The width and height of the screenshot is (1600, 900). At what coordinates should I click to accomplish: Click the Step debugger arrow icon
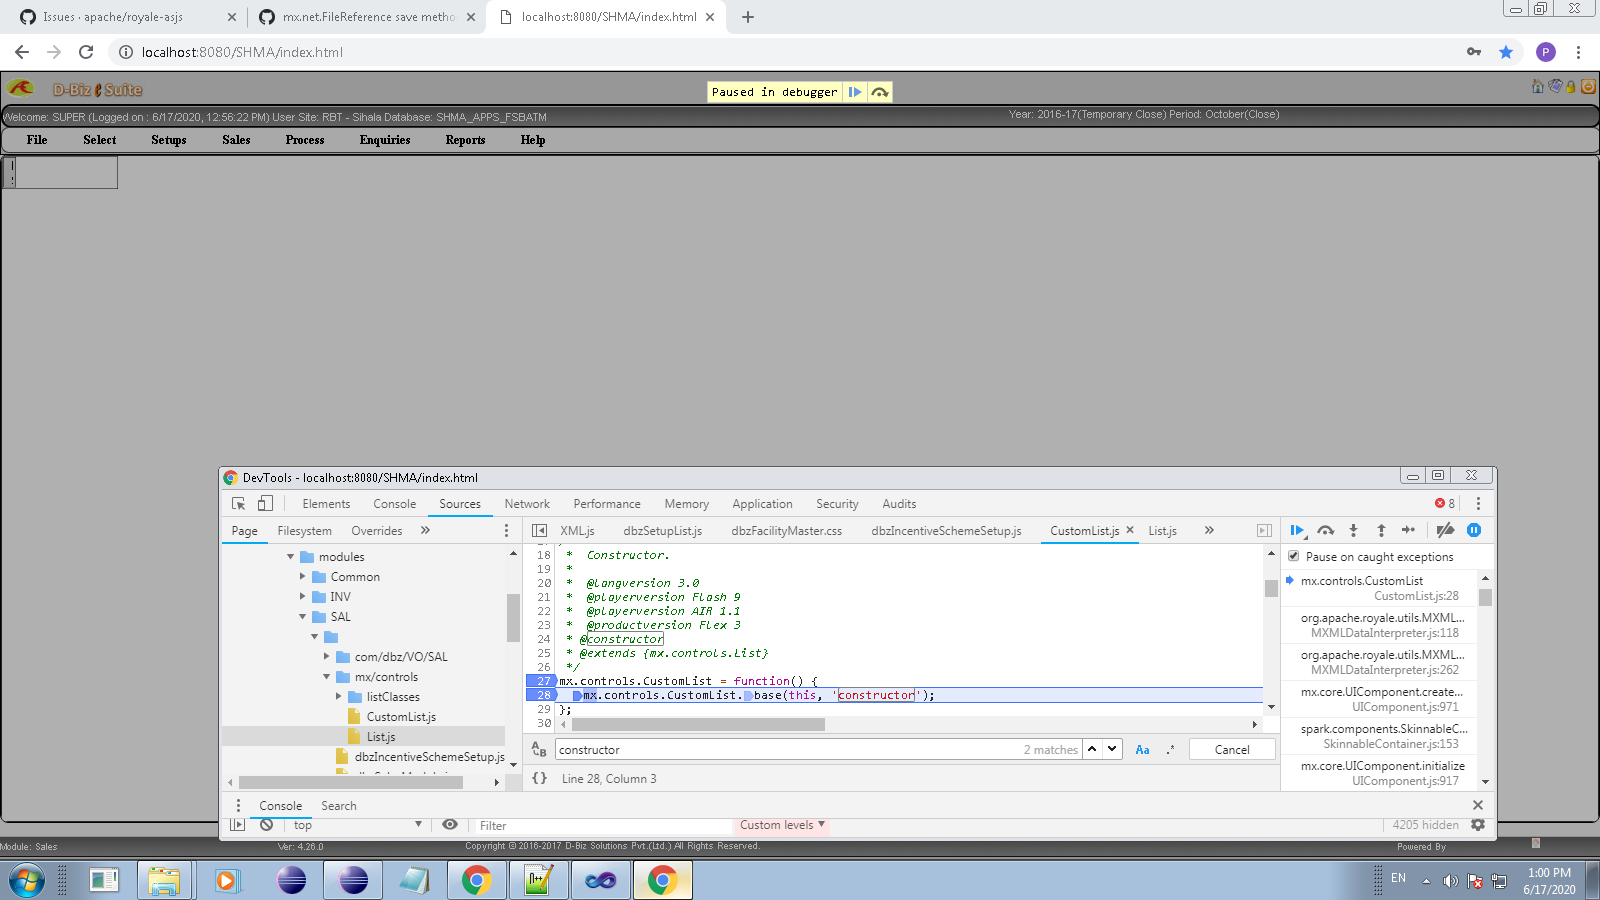[1408, 531]
